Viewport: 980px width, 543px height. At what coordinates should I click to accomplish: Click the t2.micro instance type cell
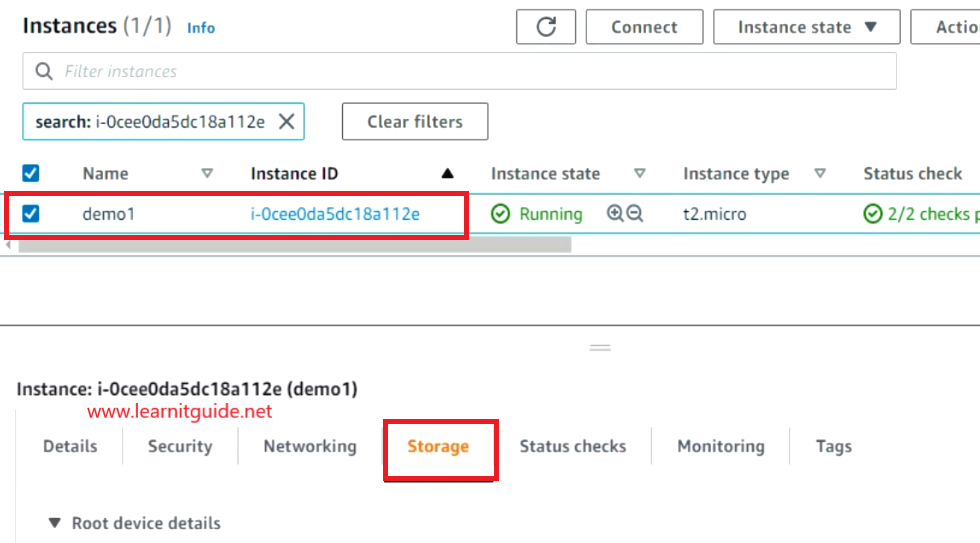714,214
